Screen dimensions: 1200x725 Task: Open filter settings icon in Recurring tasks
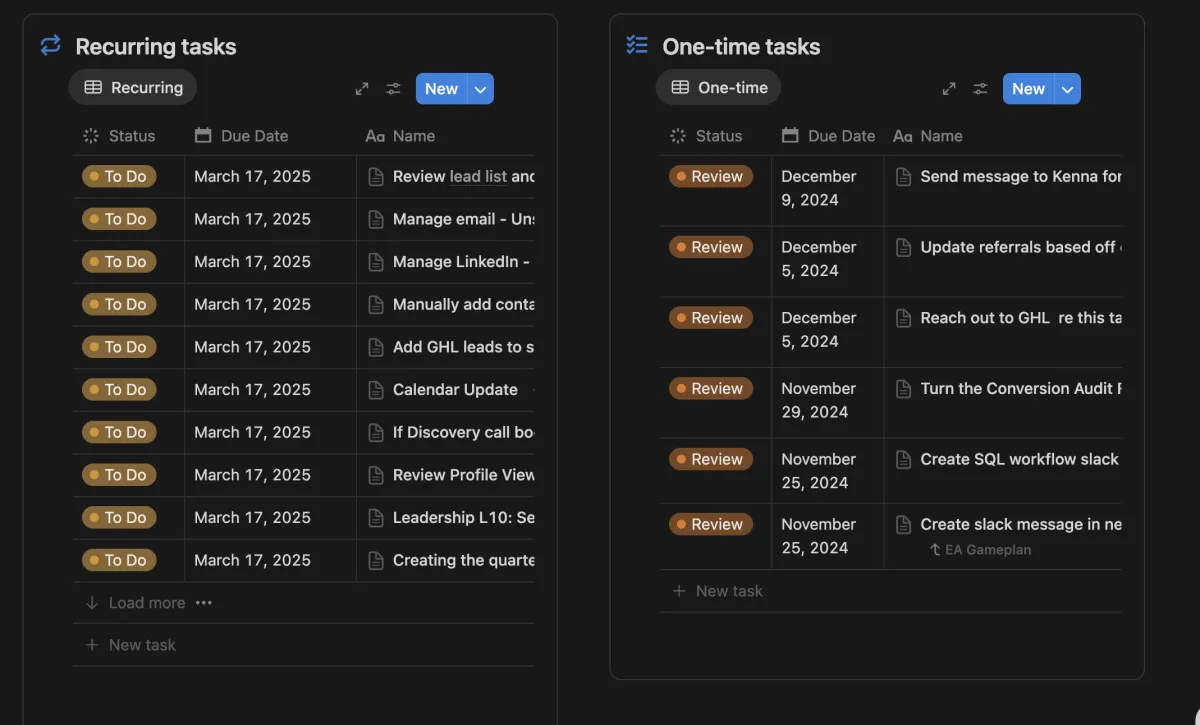click(x=394, y=89)
